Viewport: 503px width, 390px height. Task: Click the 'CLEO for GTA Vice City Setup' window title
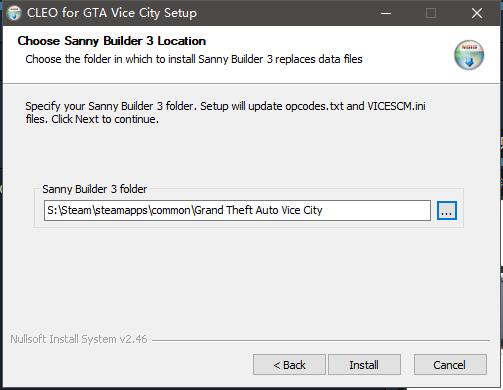[x=112, y=13]
